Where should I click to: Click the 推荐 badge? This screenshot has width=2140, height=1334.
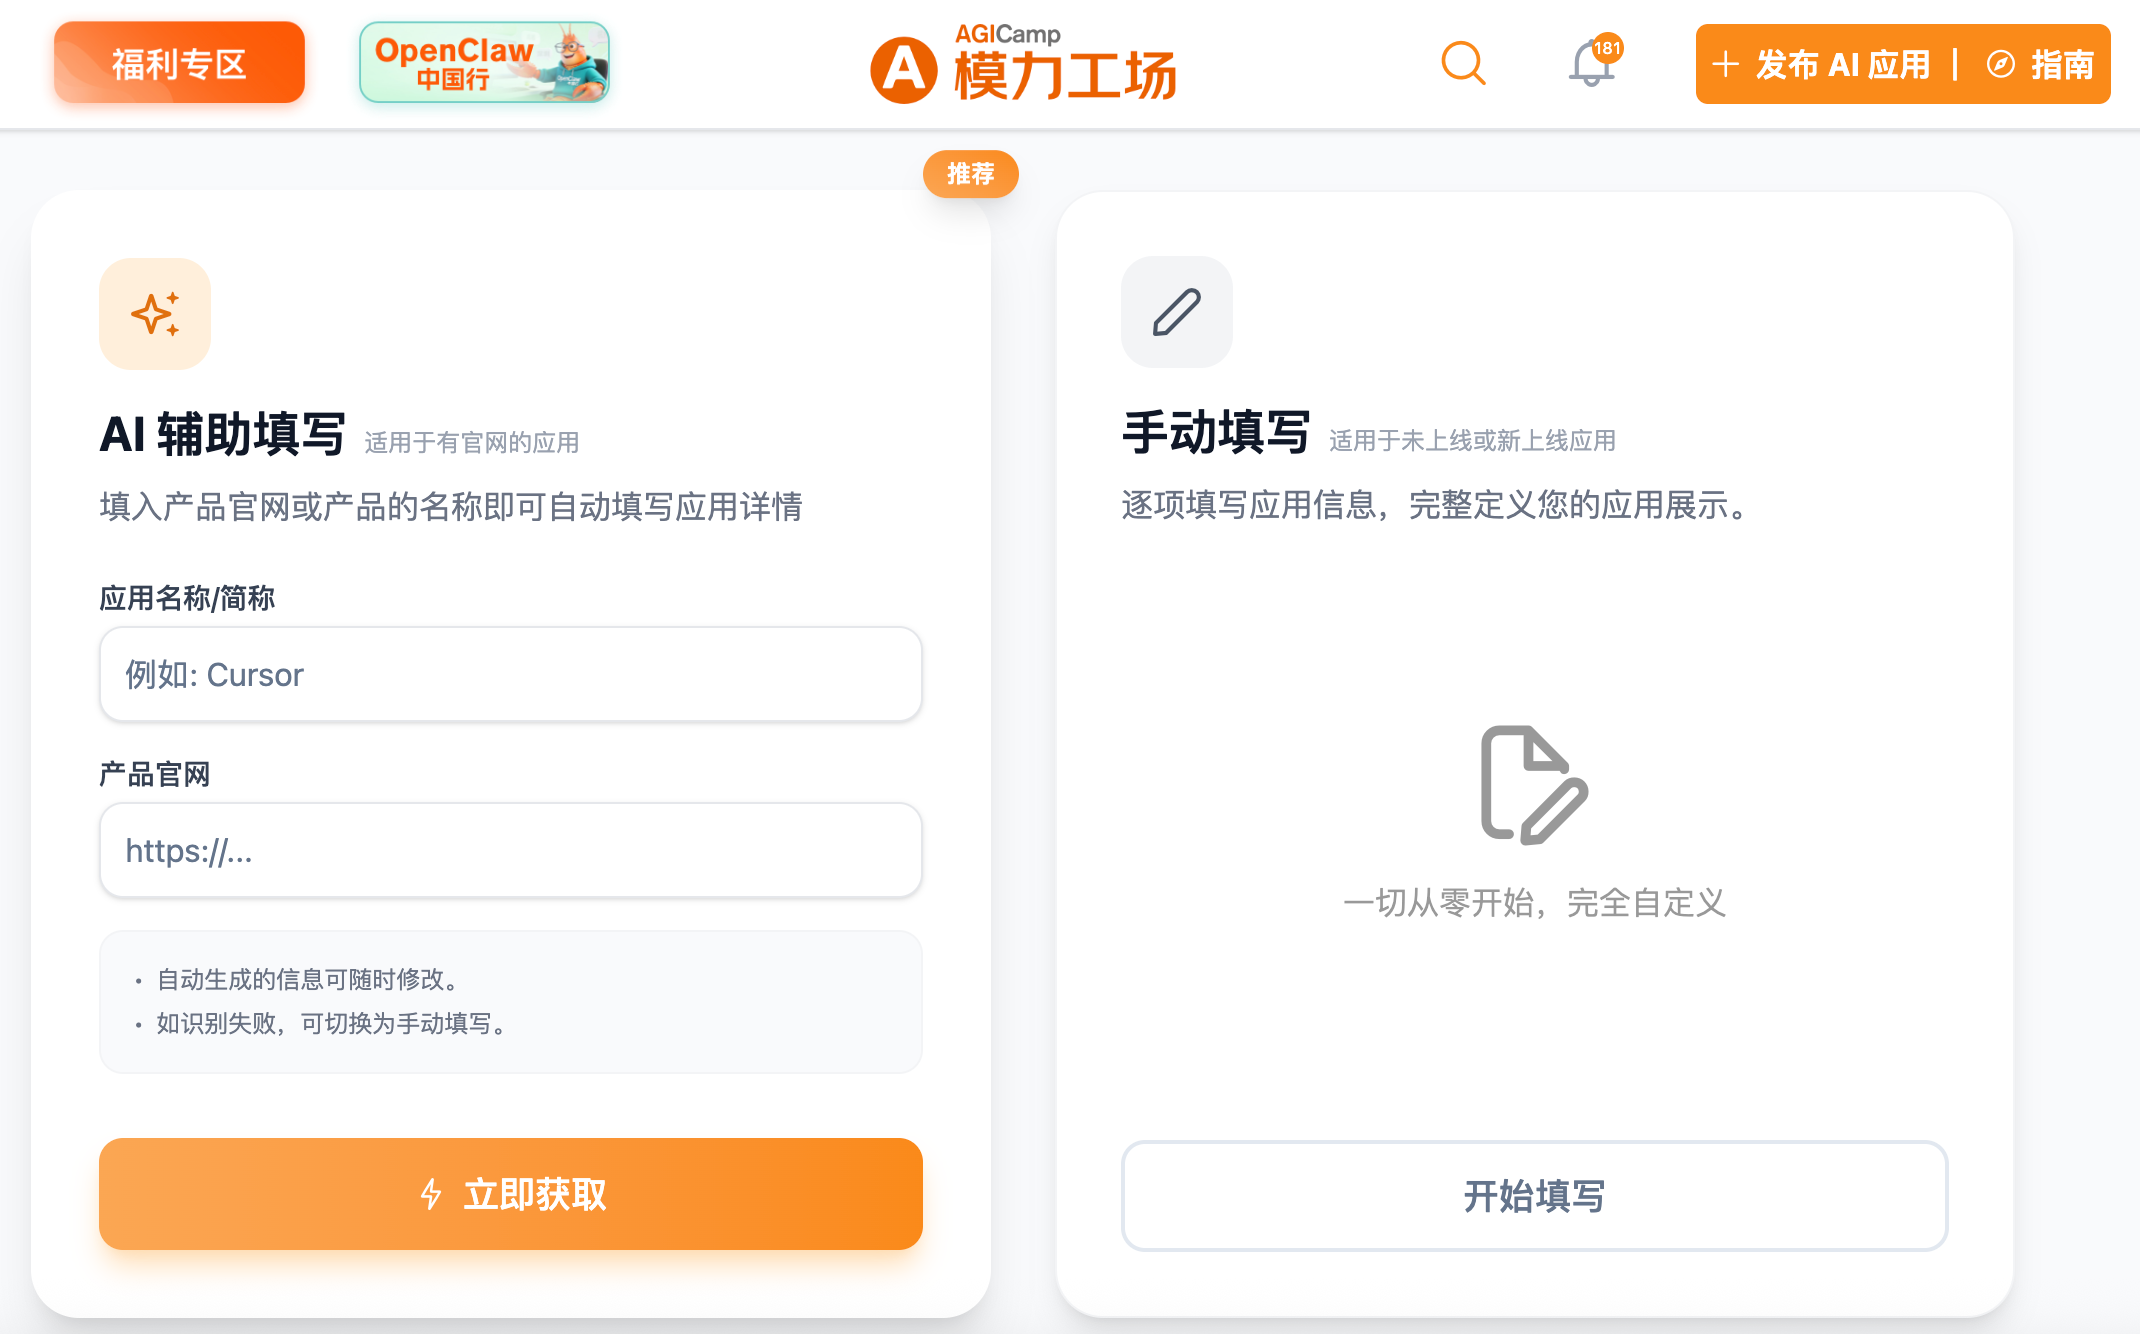(970, 174)
